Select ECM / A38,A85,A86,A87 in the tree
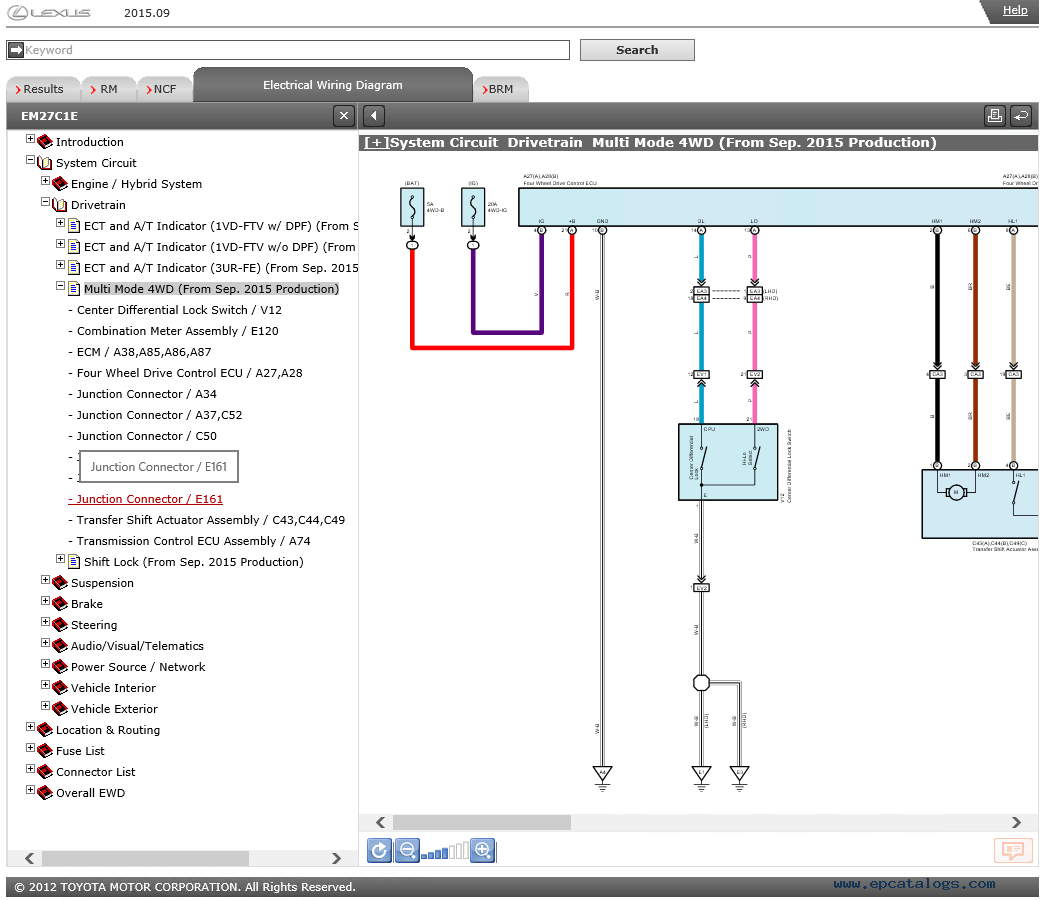1046x900 pixels. (x=143, y=352)
